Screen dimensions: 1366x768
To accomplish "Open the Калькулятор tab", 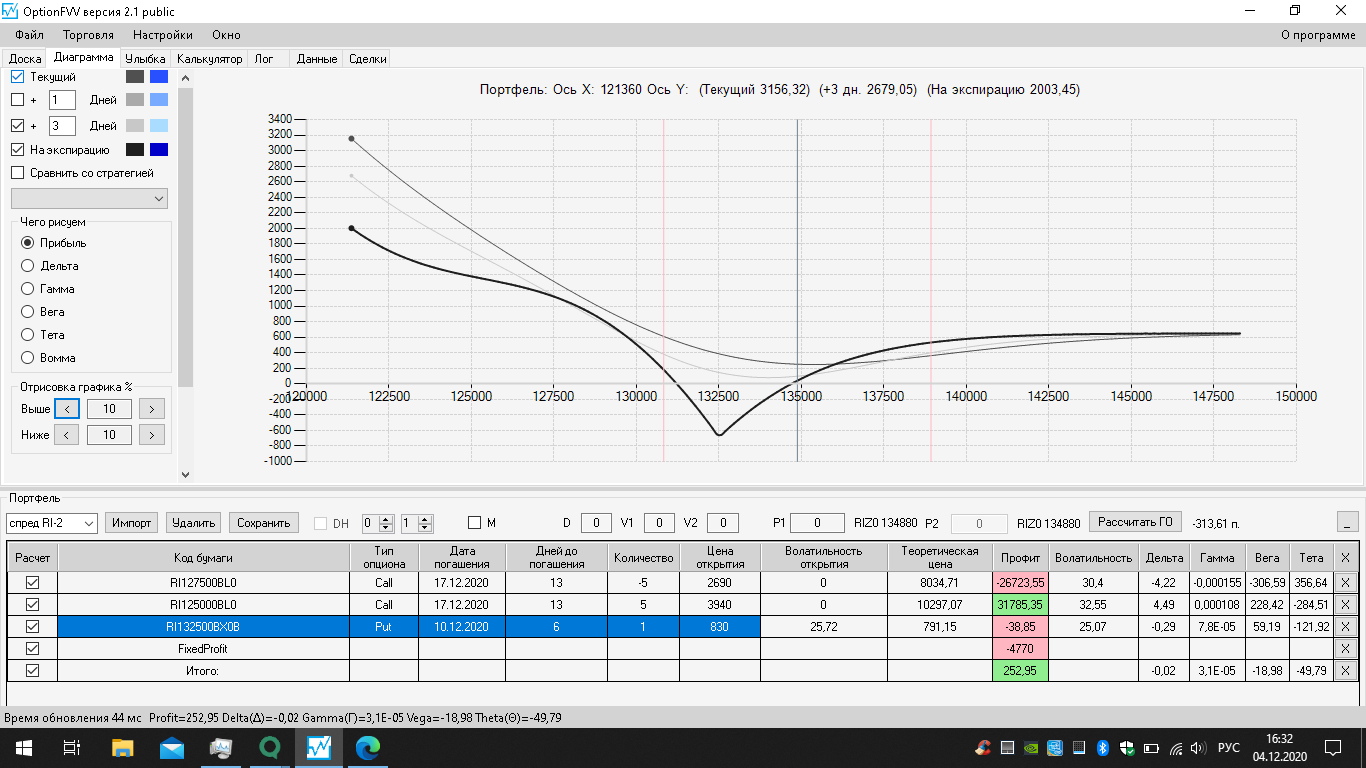I will [x=210, y=59].
